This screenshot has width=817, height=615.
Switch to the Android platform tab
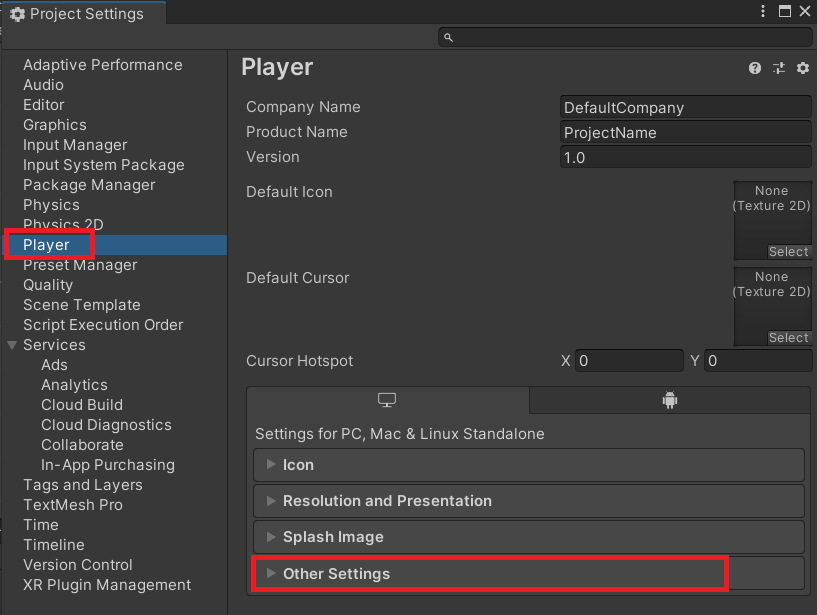[x=670, y=400]
